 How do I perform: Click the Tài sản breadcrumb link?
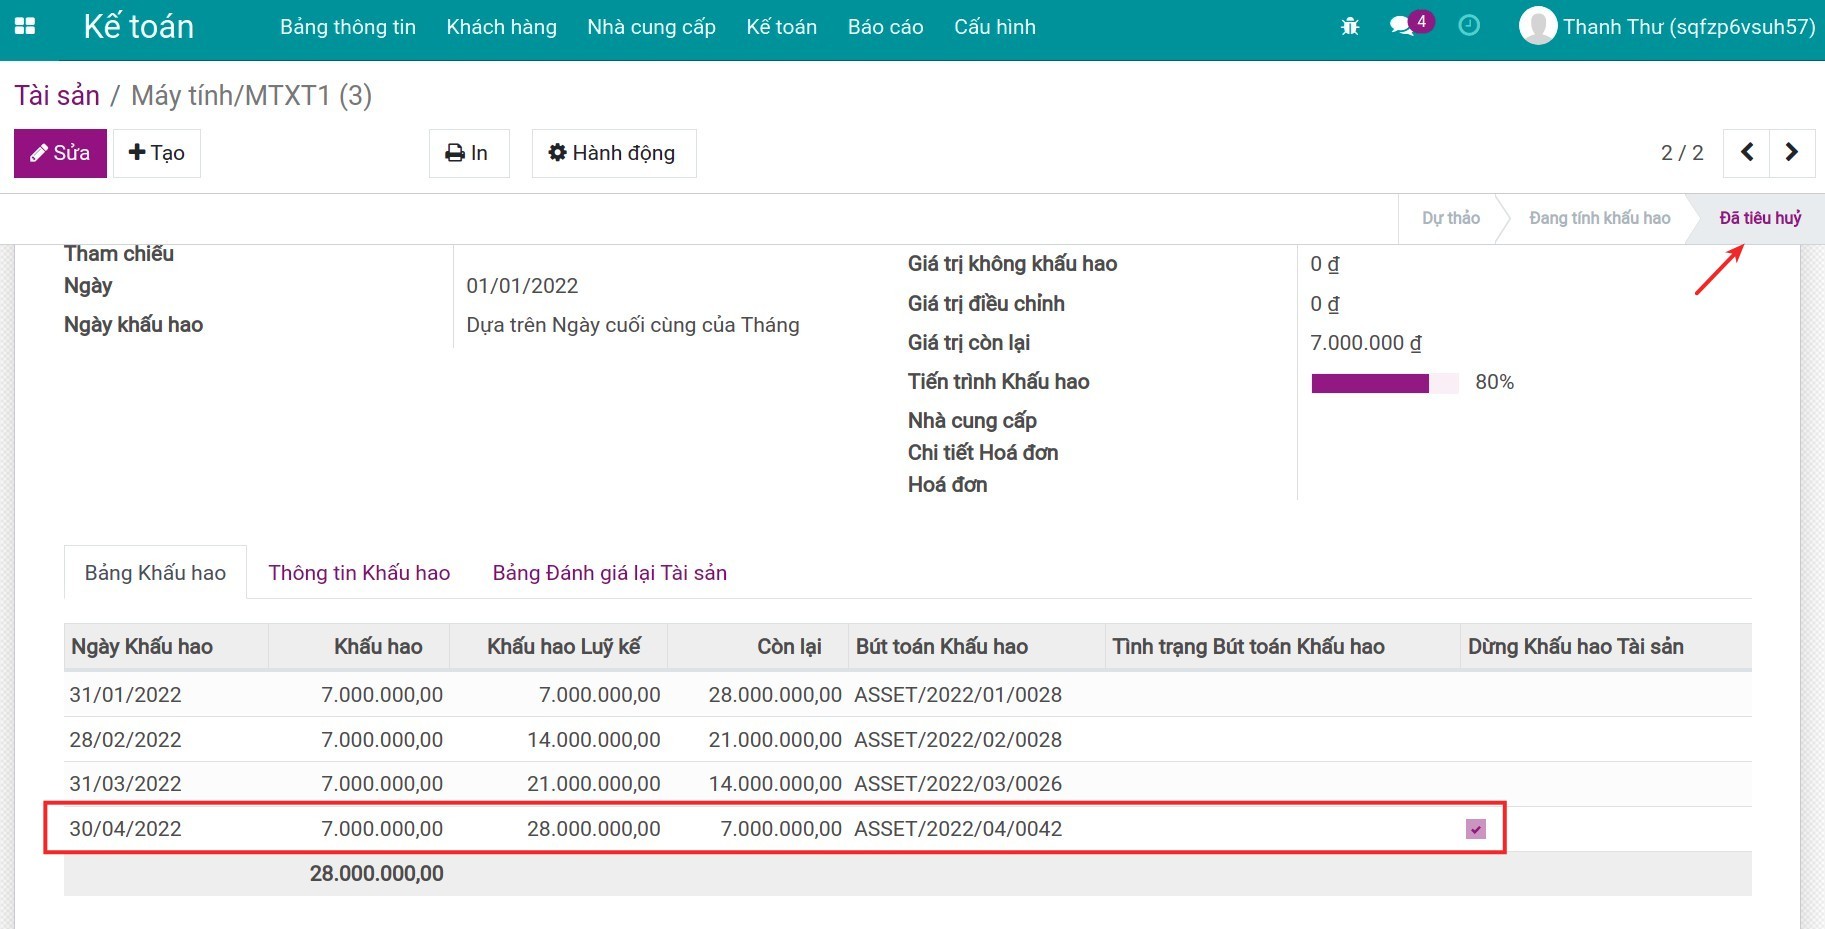[x=57, y=96]
